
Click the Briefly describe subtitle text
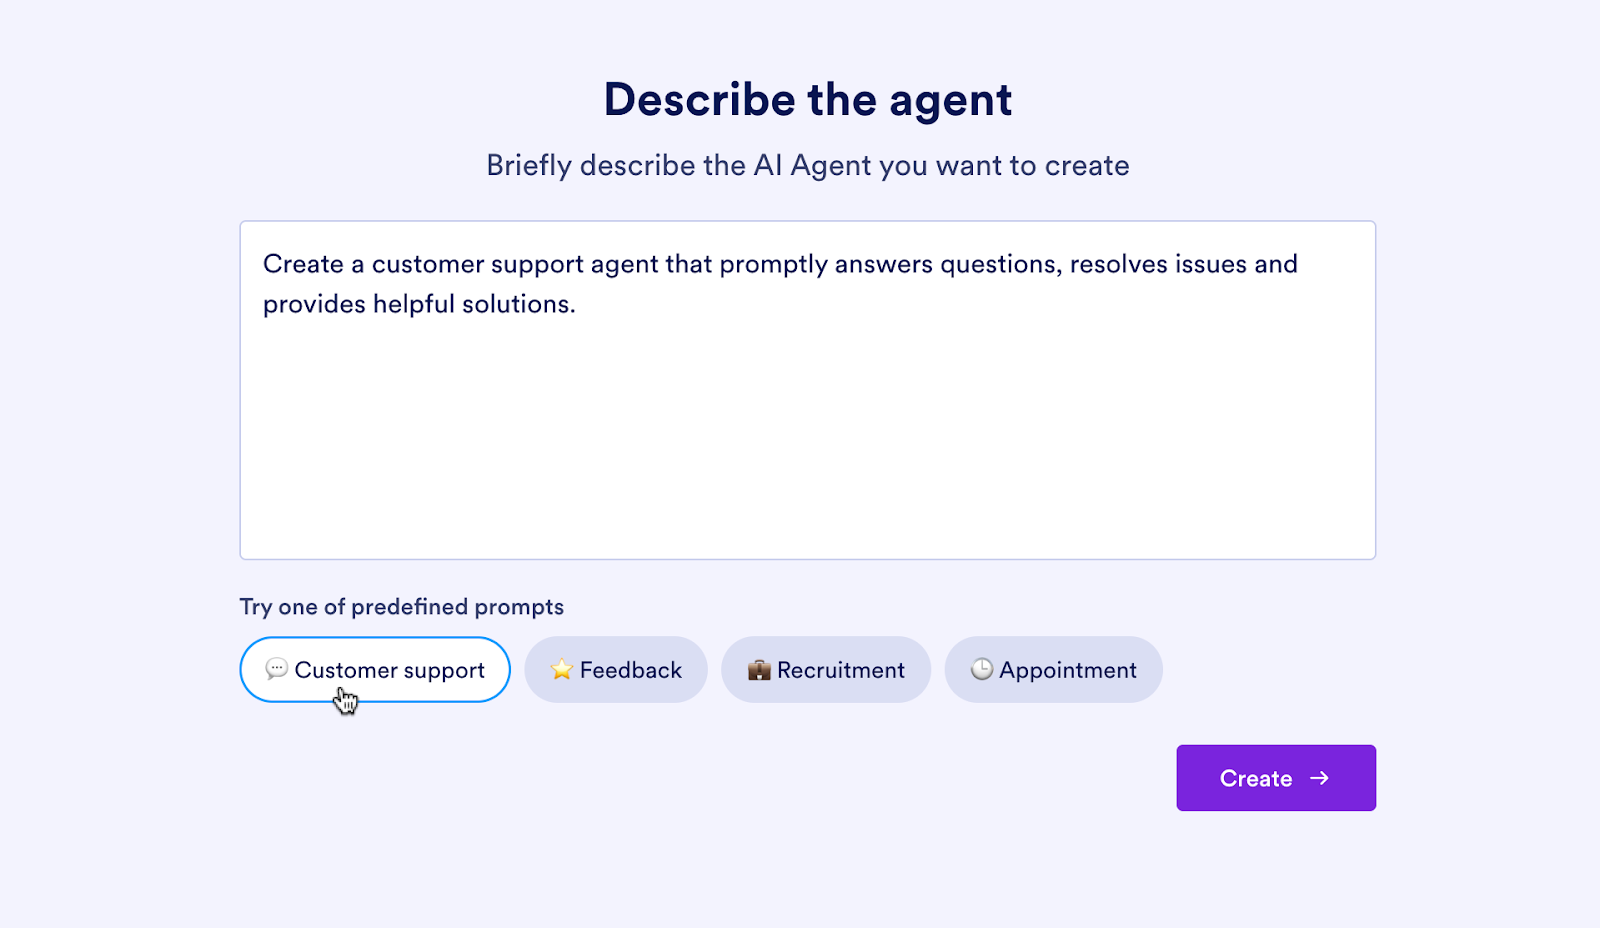[x=807, y=164]
